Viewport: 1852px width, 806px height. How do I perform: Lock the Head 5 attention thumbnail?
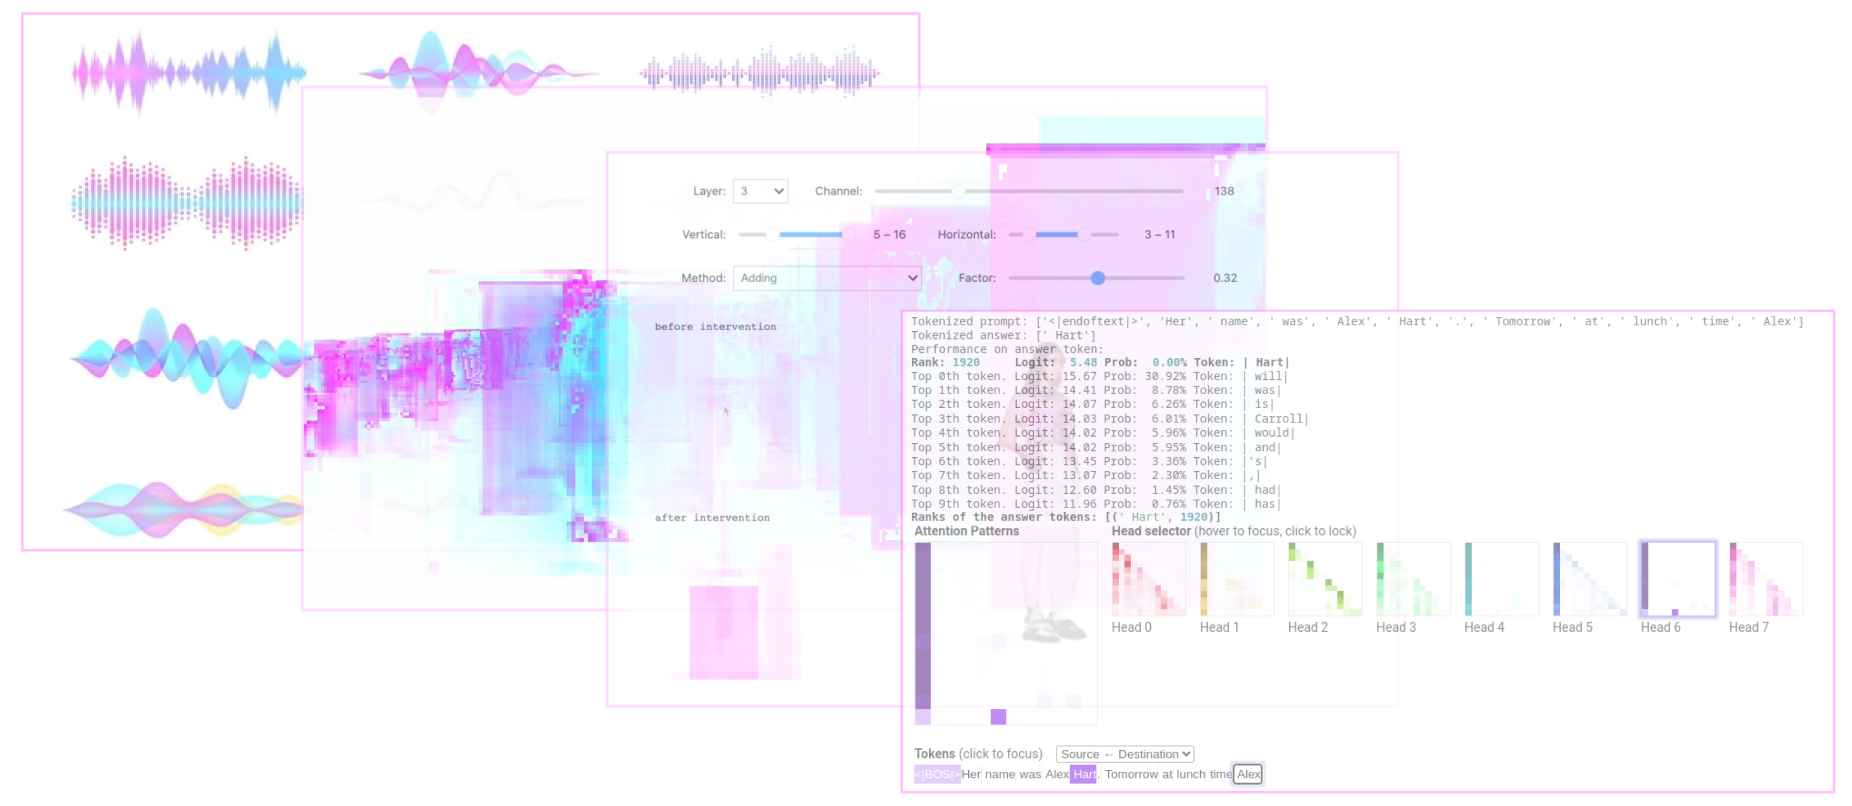(1590, 579)
